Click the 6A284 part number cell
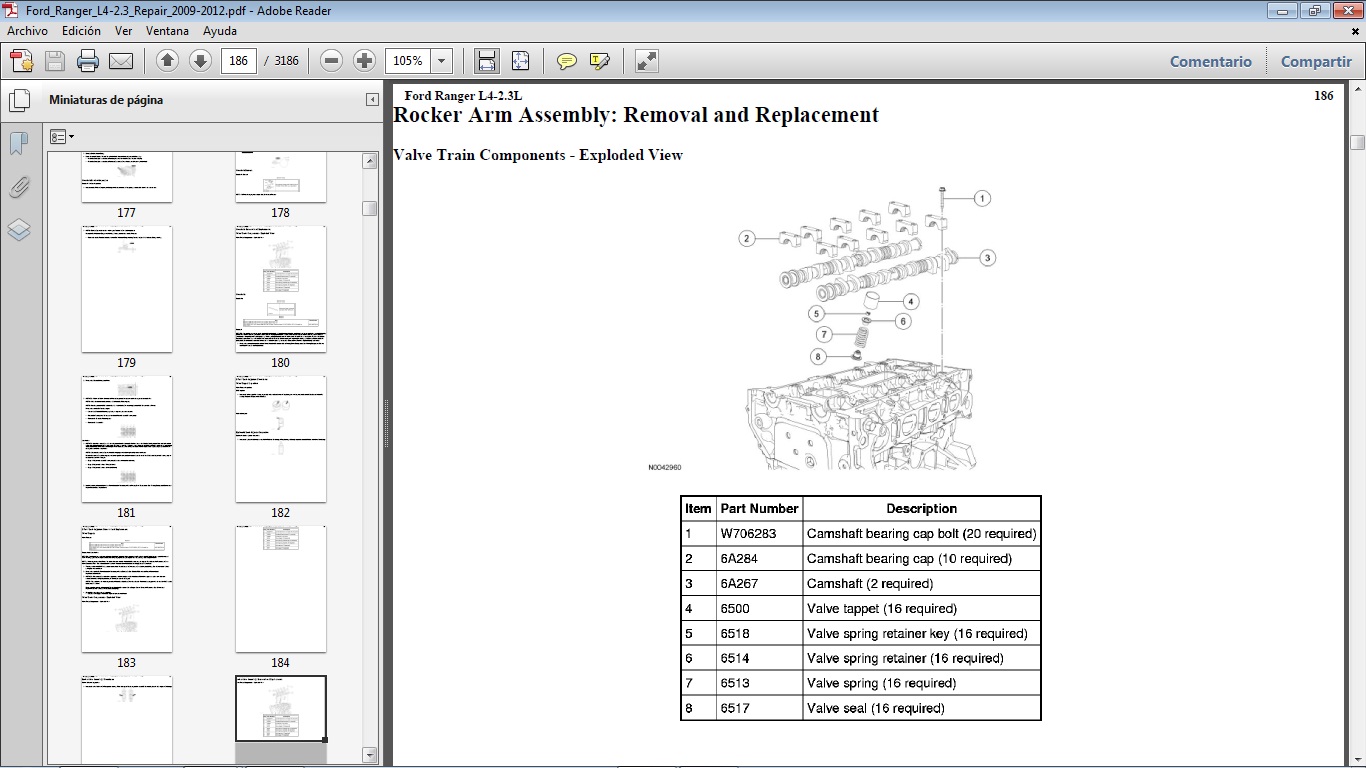Viewport: 1366px width, 768px height. 759,558
